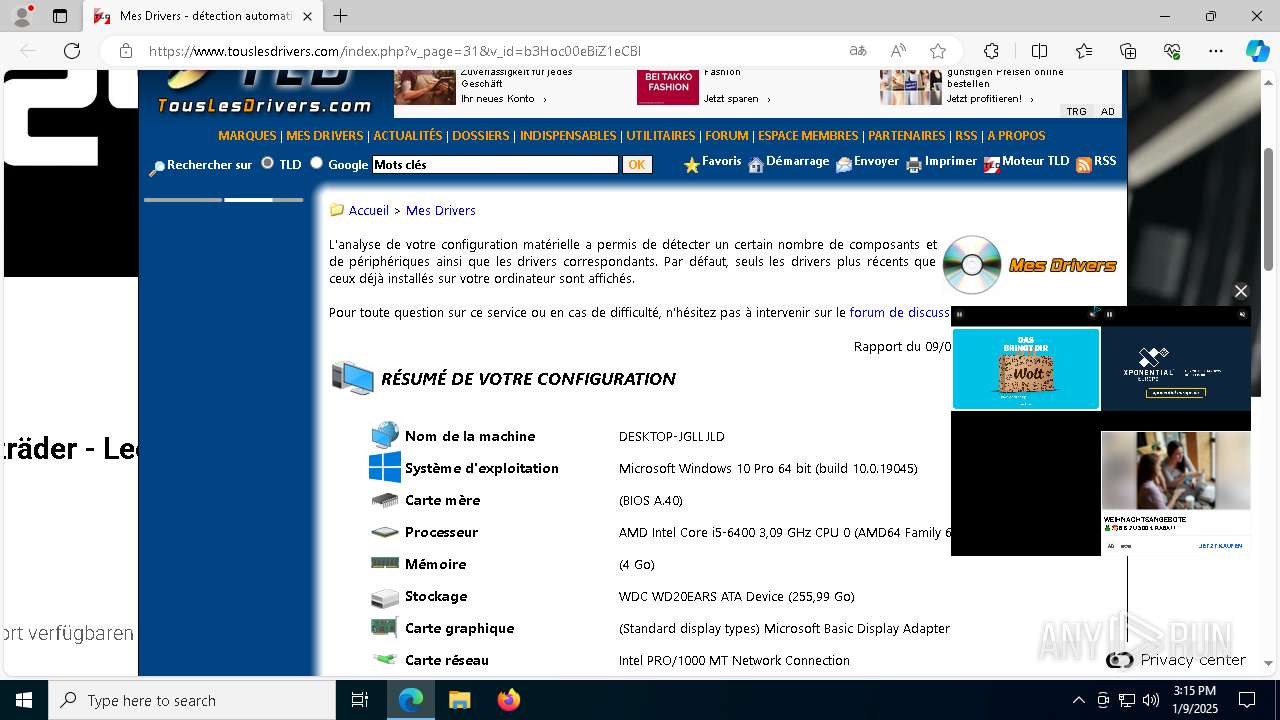The image size is (1280, 720).
Task: Open Edge translate page icon
Action: tap(858, 51)
